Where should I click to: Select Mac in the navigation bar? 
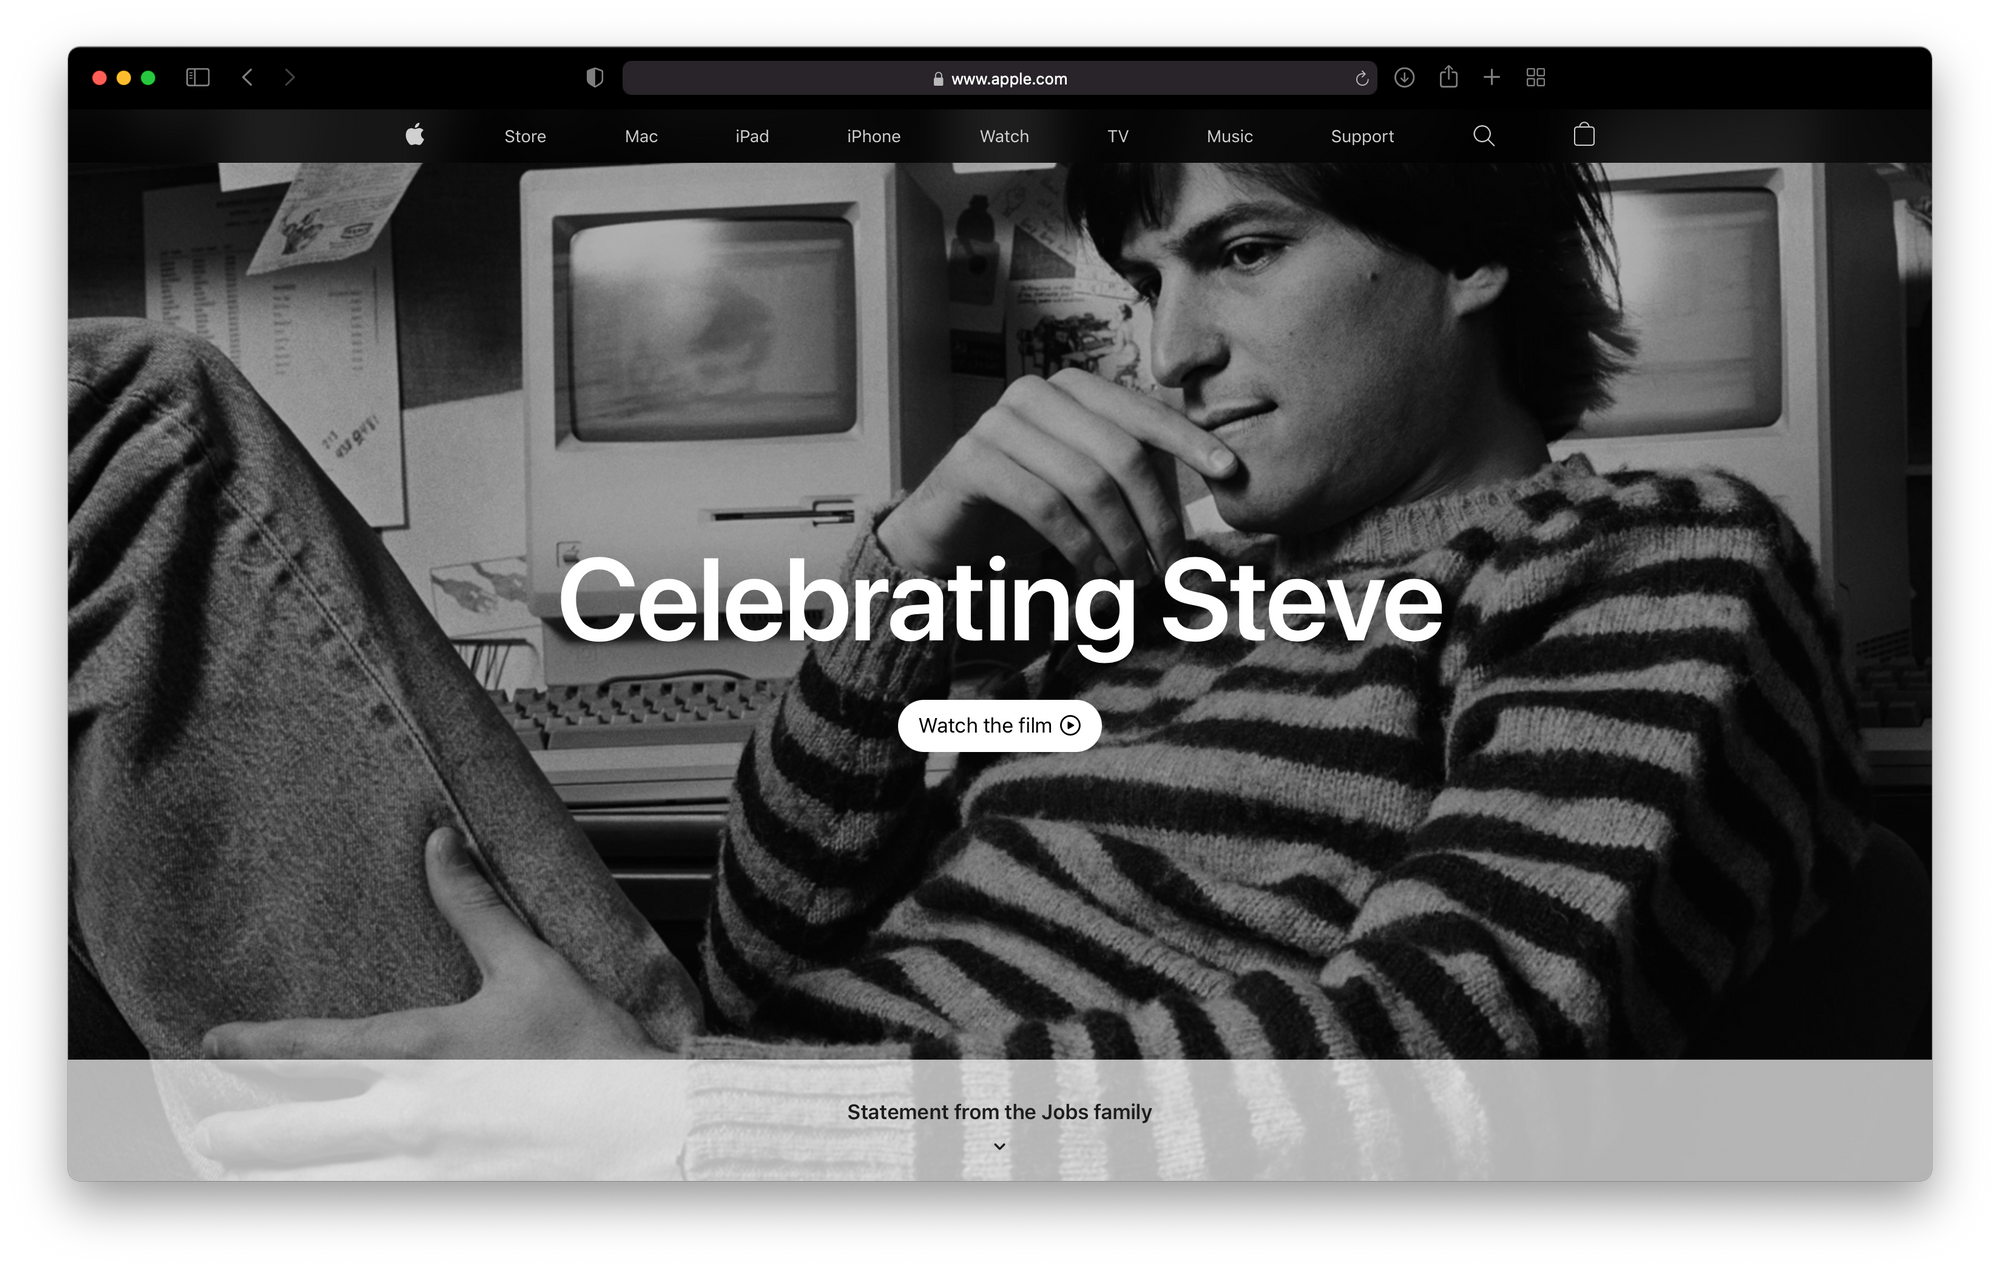641,136
